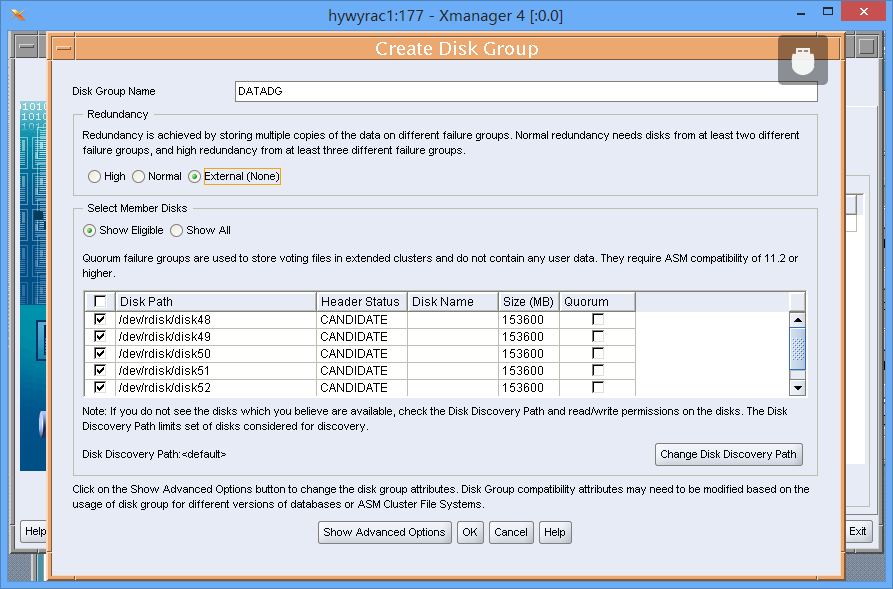
Task: Select External (None) redundancy option
Action: point(195,177)
